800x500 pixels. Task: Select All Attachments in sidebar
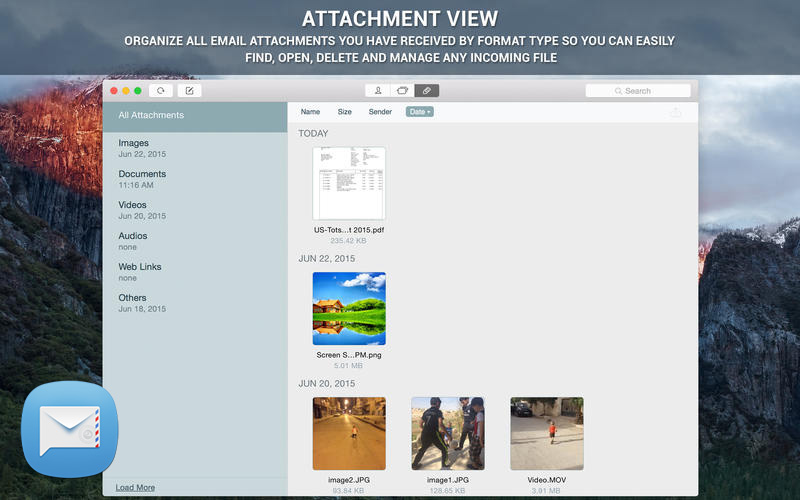(195, 115)
